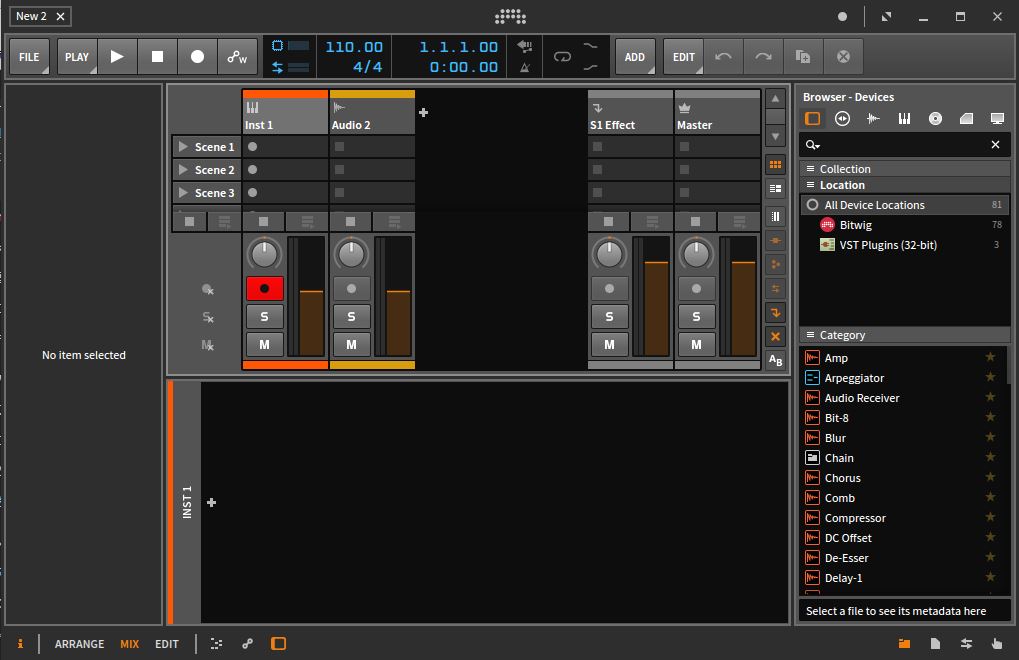Select the Compressor device
Screen dimensions: 1019x660
905,518
